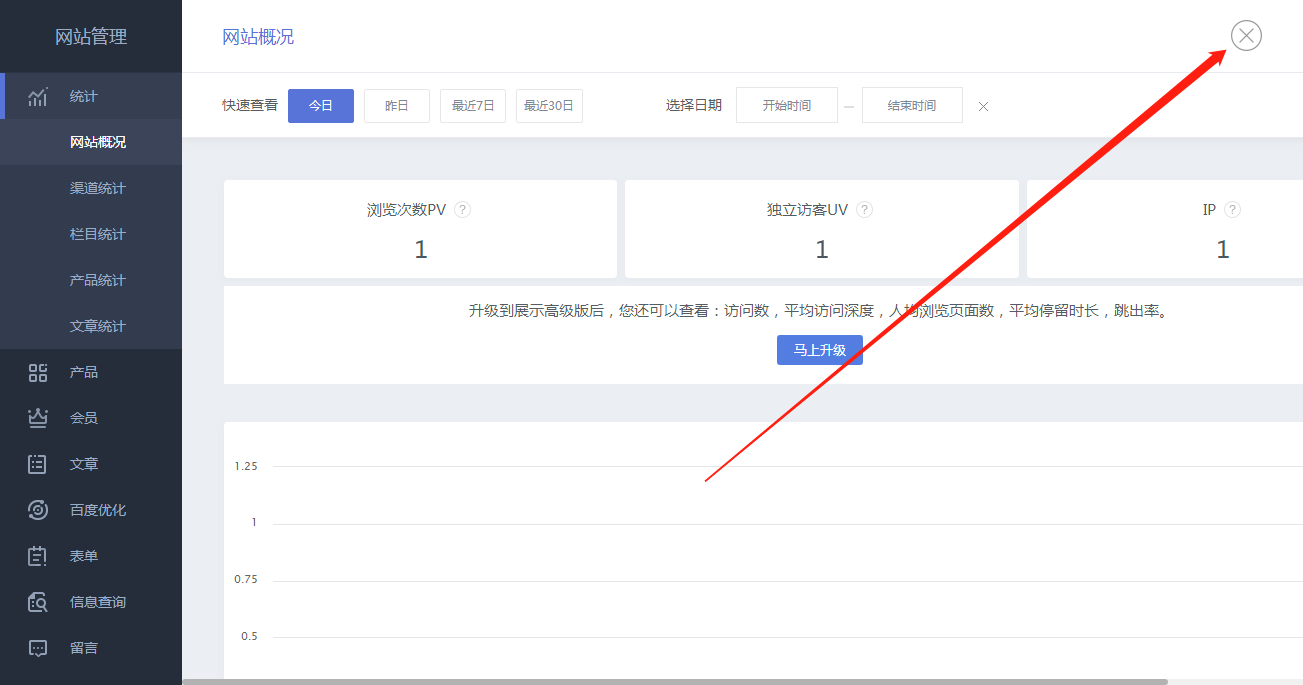This screenshot has height=685, width=1303.
Task: Click the message bubble icon in sidebar
Action: pos(38,648)
